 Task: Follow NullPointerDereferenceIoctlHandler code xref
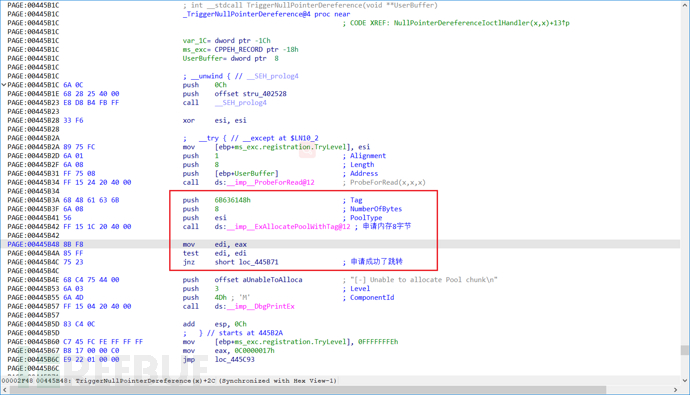(481, 23)
